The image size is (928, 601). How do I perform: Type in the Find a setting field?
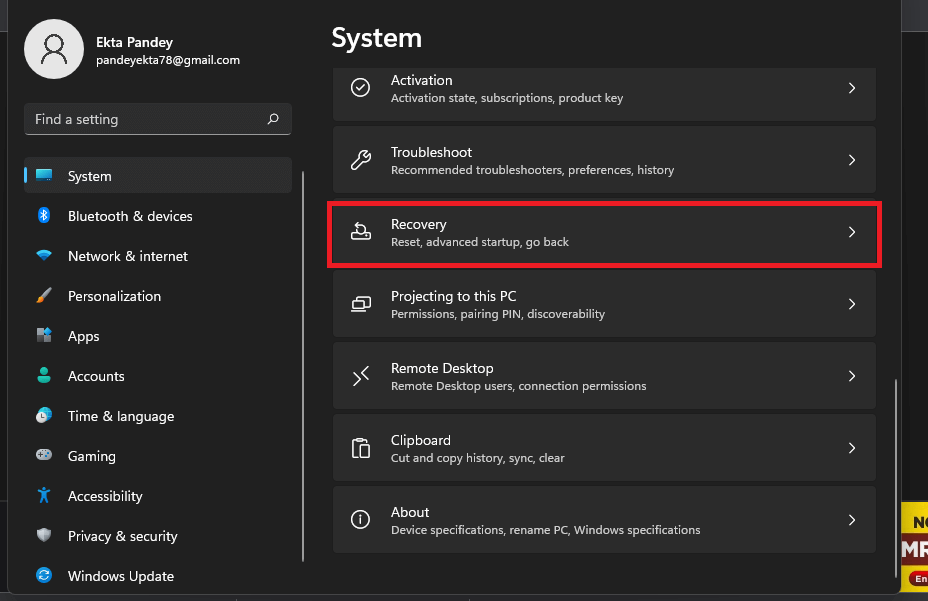145,119
